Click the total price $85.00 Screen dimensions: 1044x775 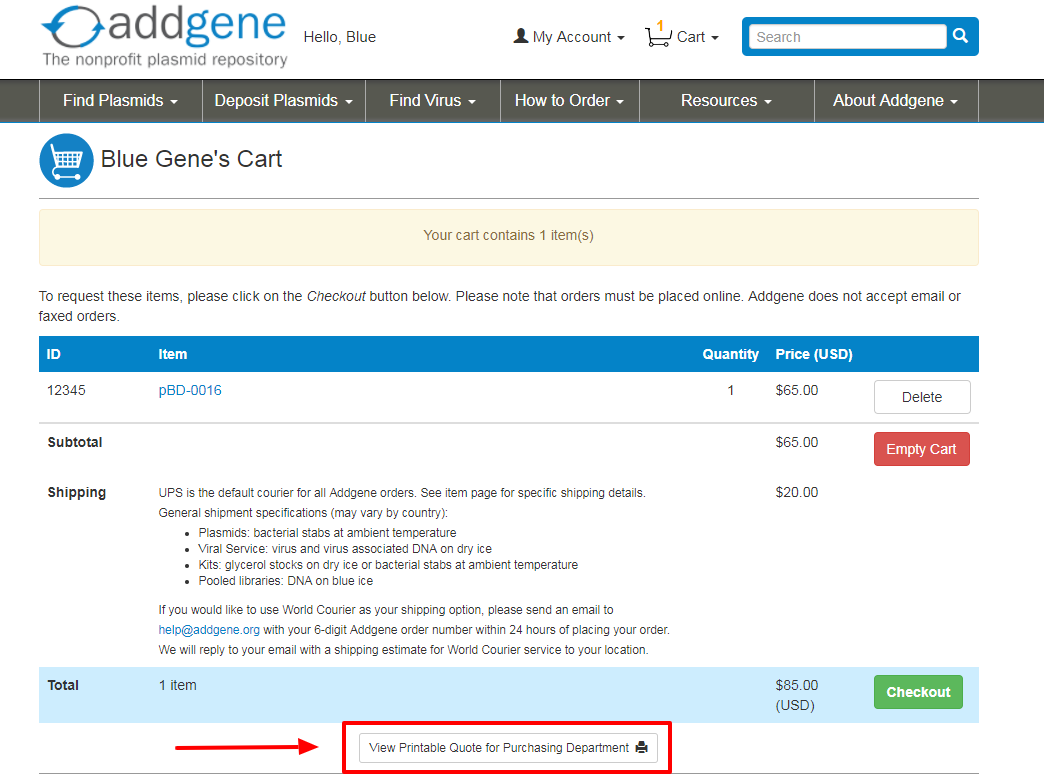[796, 685]
